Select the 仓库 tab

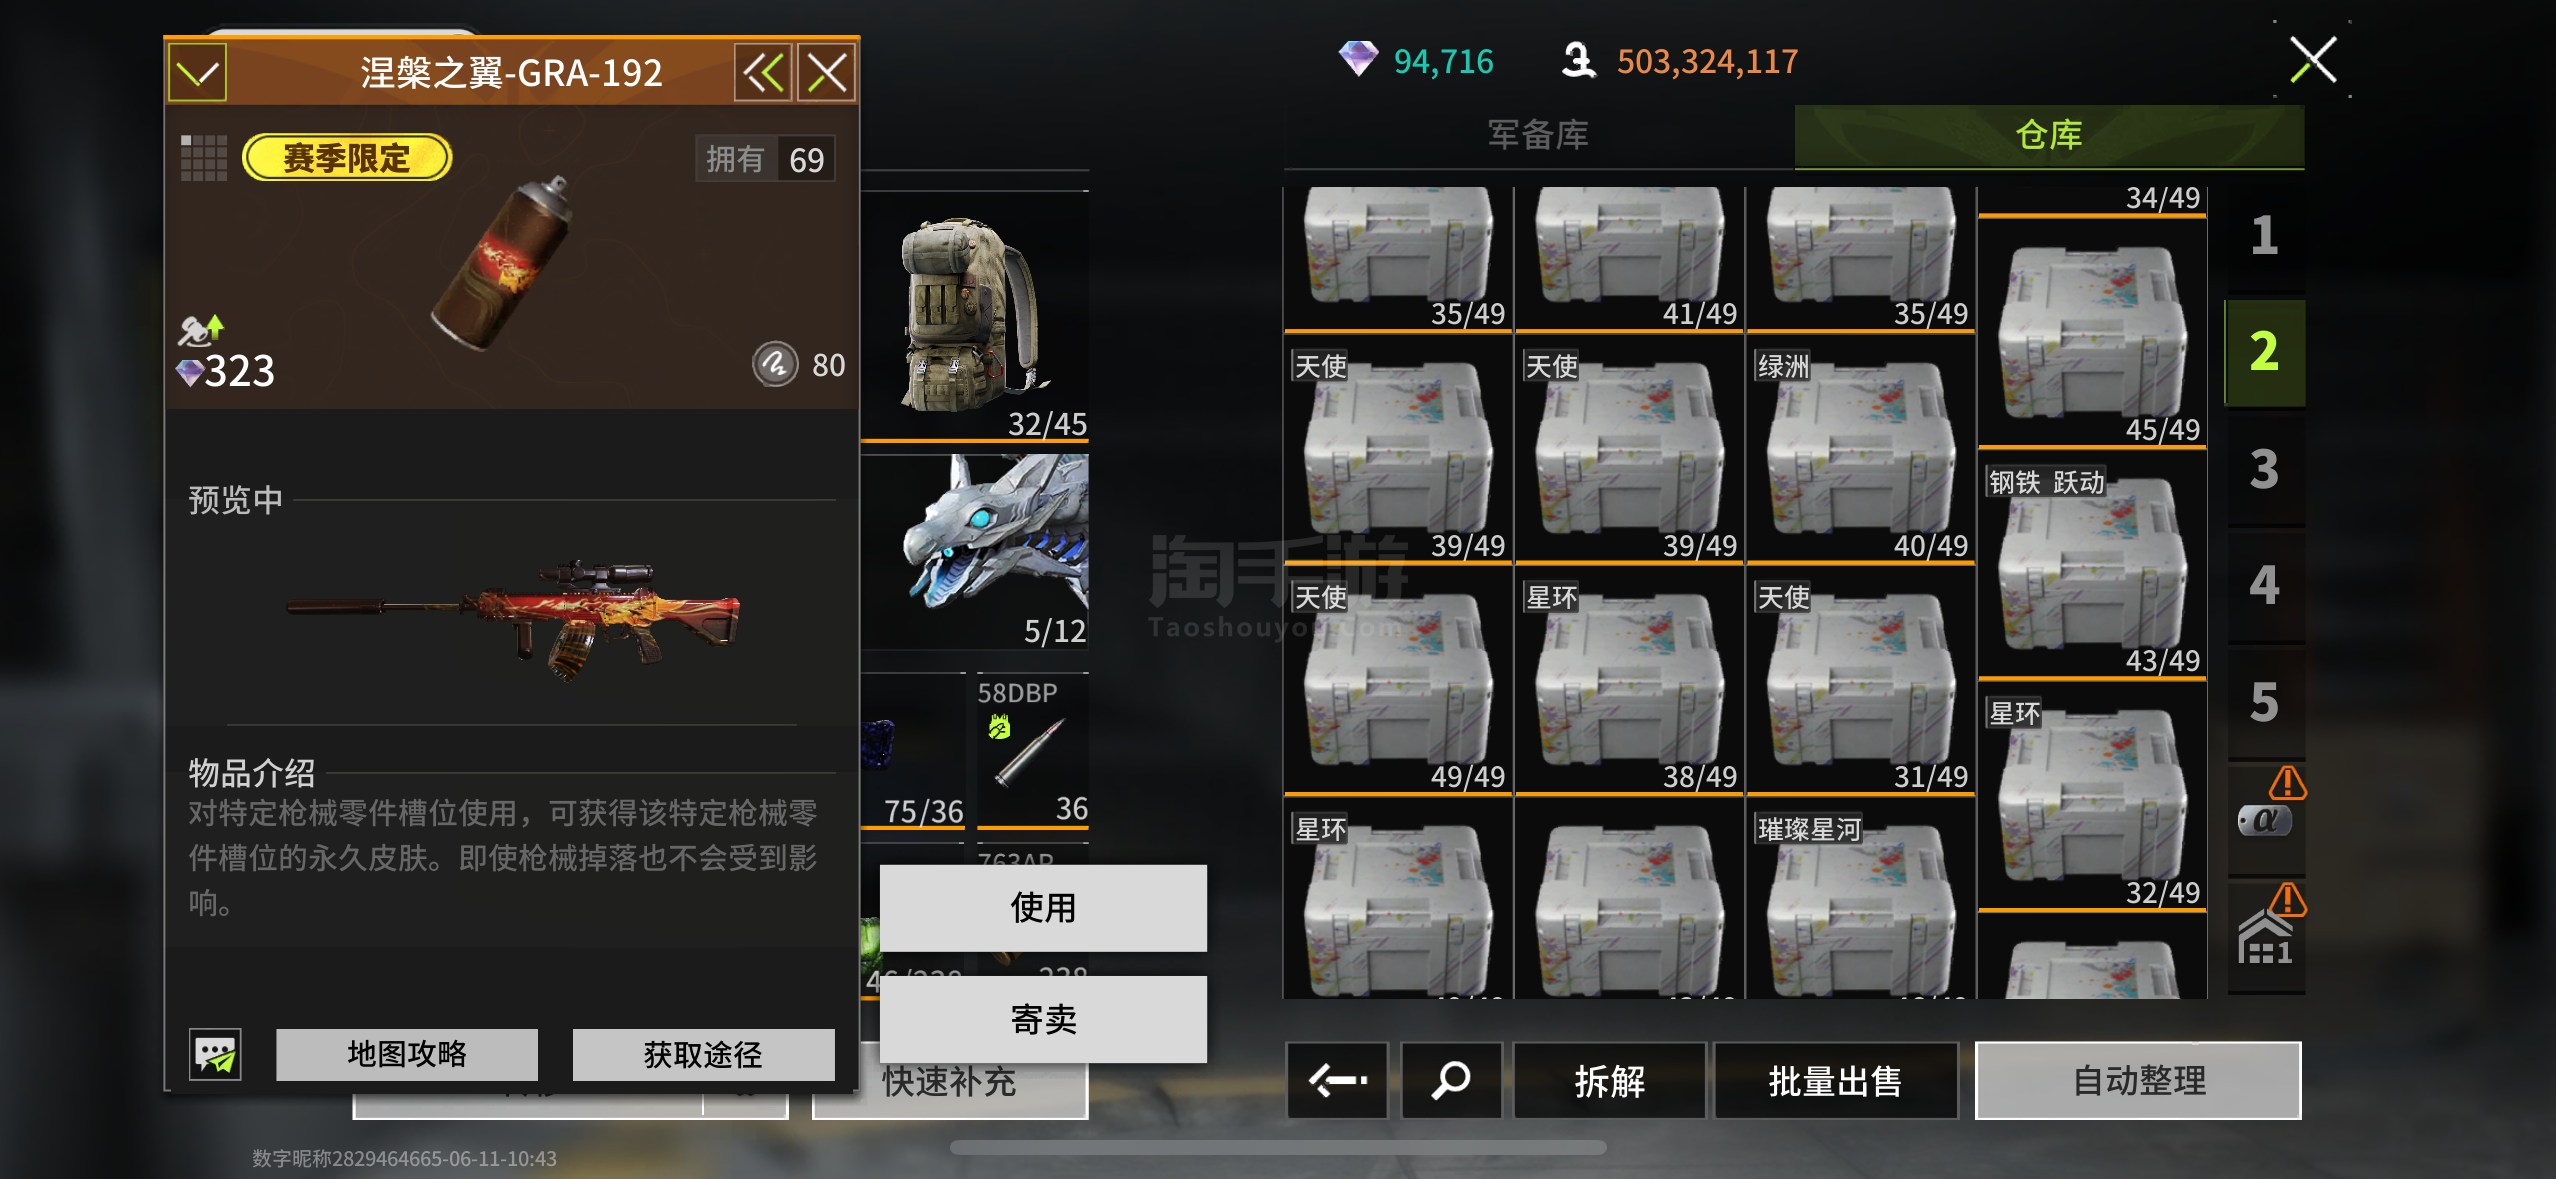(x=2049, y=135)
